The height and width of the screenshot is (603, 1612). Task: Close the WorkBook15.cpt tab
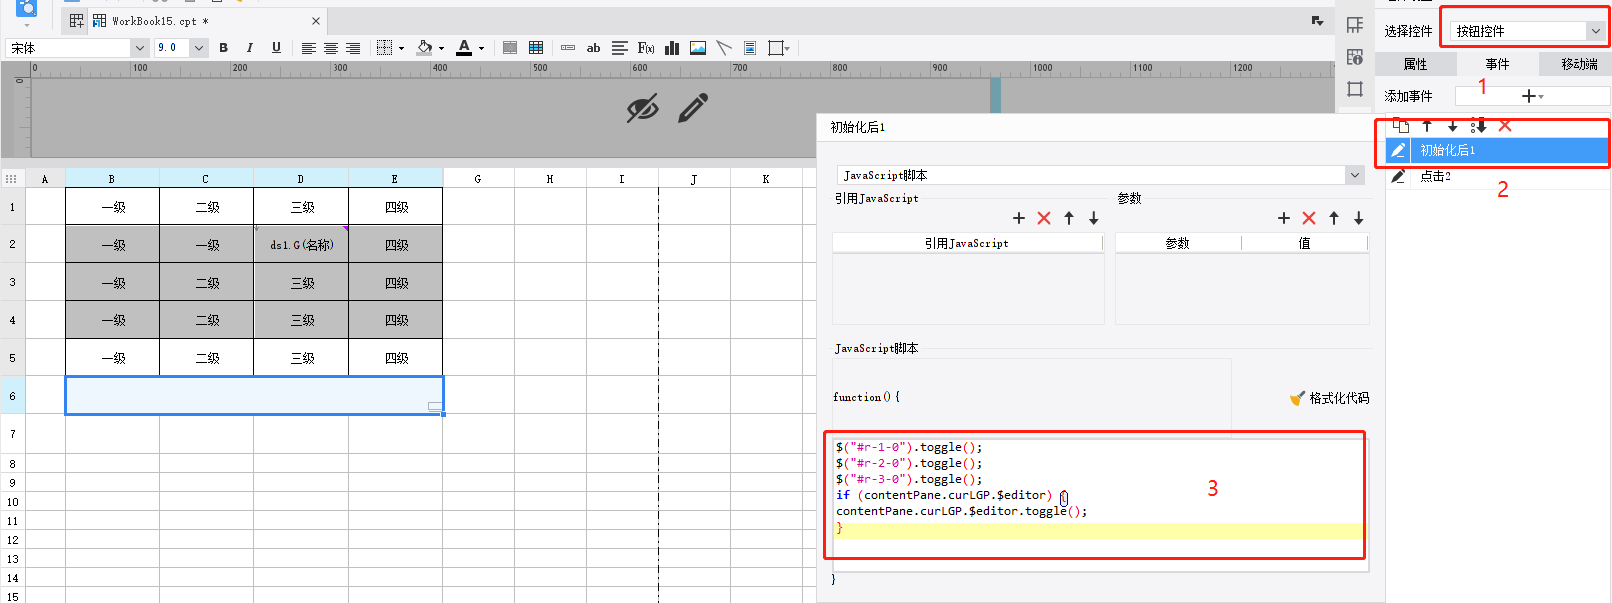click(x=316, y=20)
